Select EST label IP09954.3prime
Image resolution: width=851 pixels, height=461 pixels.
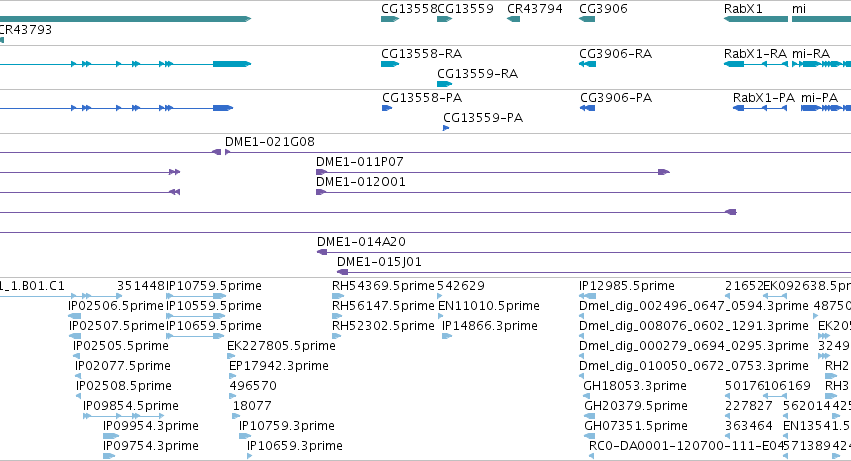[151, 426]
